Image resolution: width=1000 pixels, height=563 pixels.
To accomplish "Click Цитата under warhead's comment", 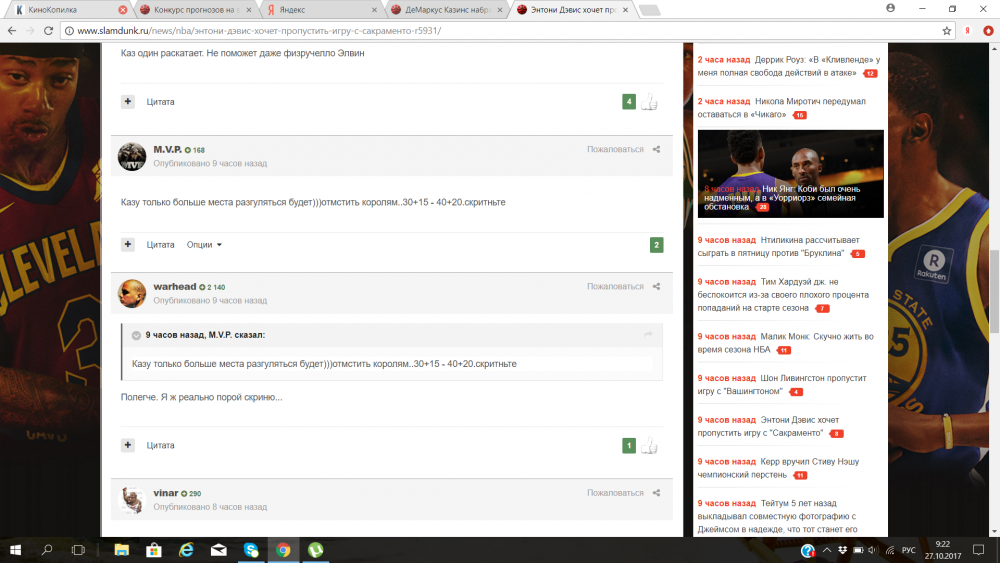I will [160, 445].
